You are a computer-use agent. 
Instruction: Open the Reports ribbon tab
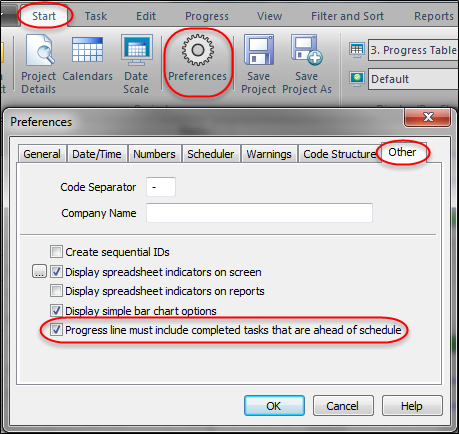(x=434, y=16)
